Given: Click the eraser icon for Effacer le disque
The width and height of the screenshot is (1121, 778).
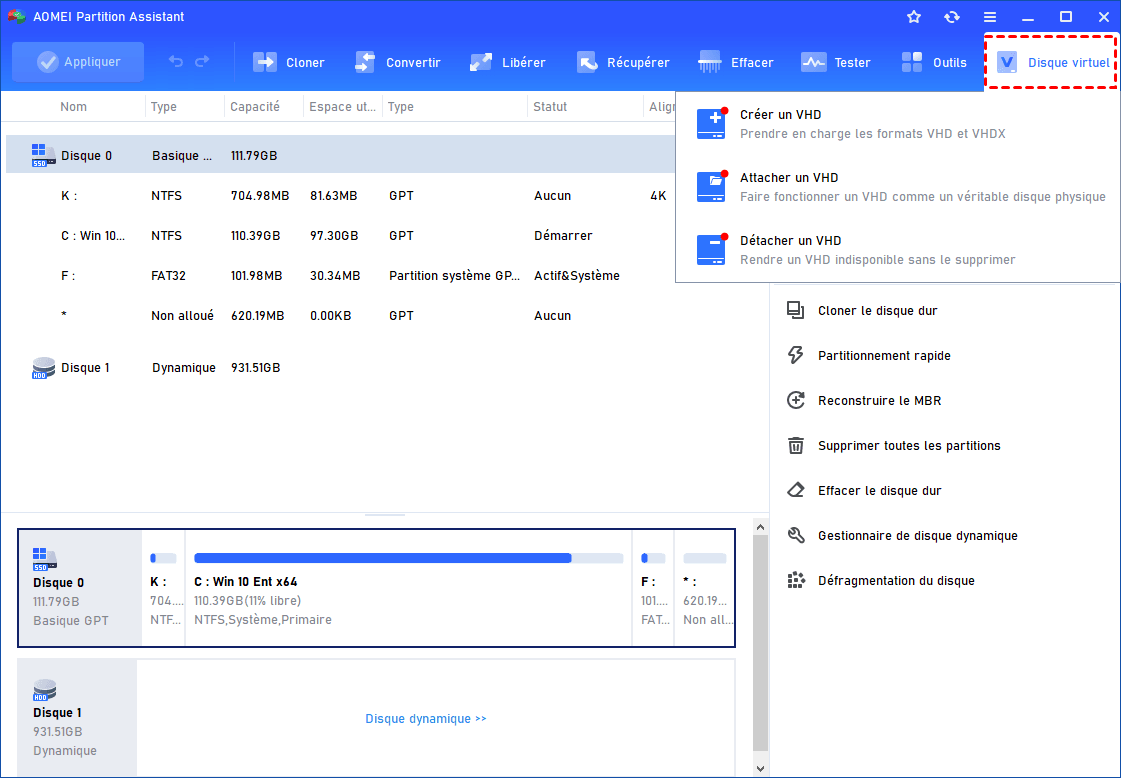Looking at the screenshot, I should (x=796, y=491).
